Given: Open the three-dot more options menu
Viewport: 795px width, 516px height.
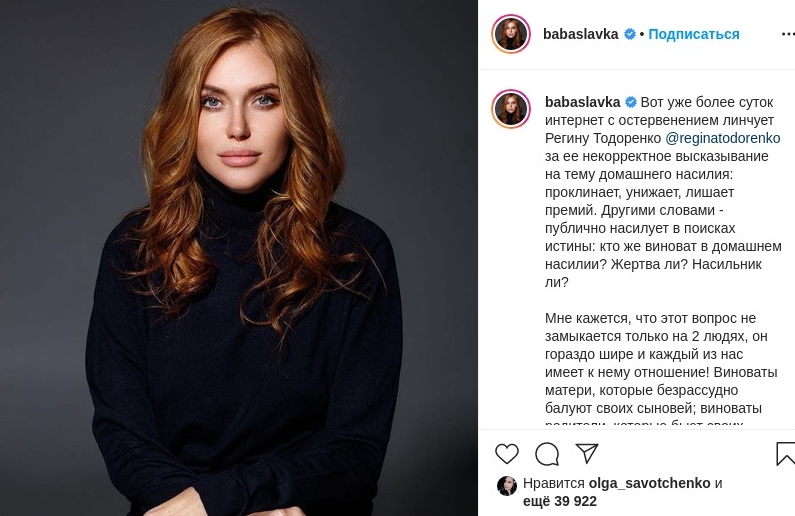Looking at the screenshot, I should pos(788,34).
